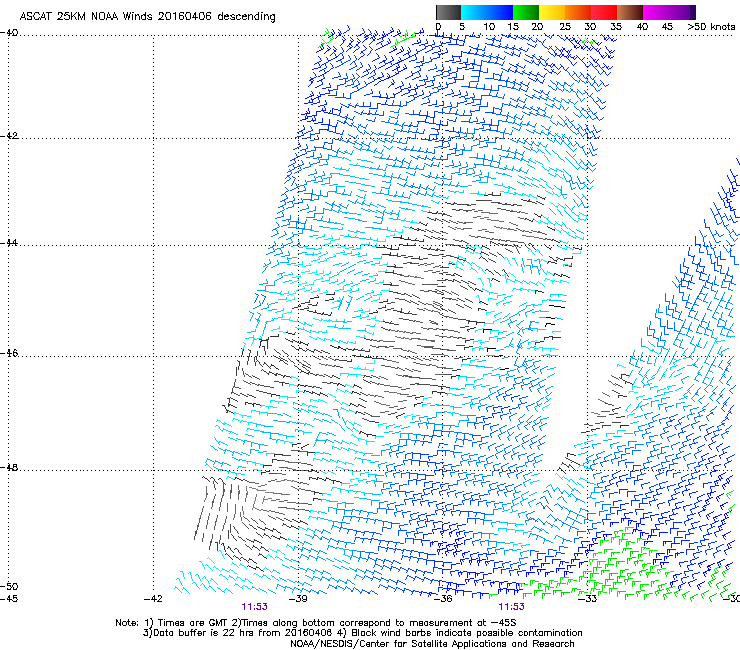Click the orange 25-30 knots legend segment

tap(578, 12)
